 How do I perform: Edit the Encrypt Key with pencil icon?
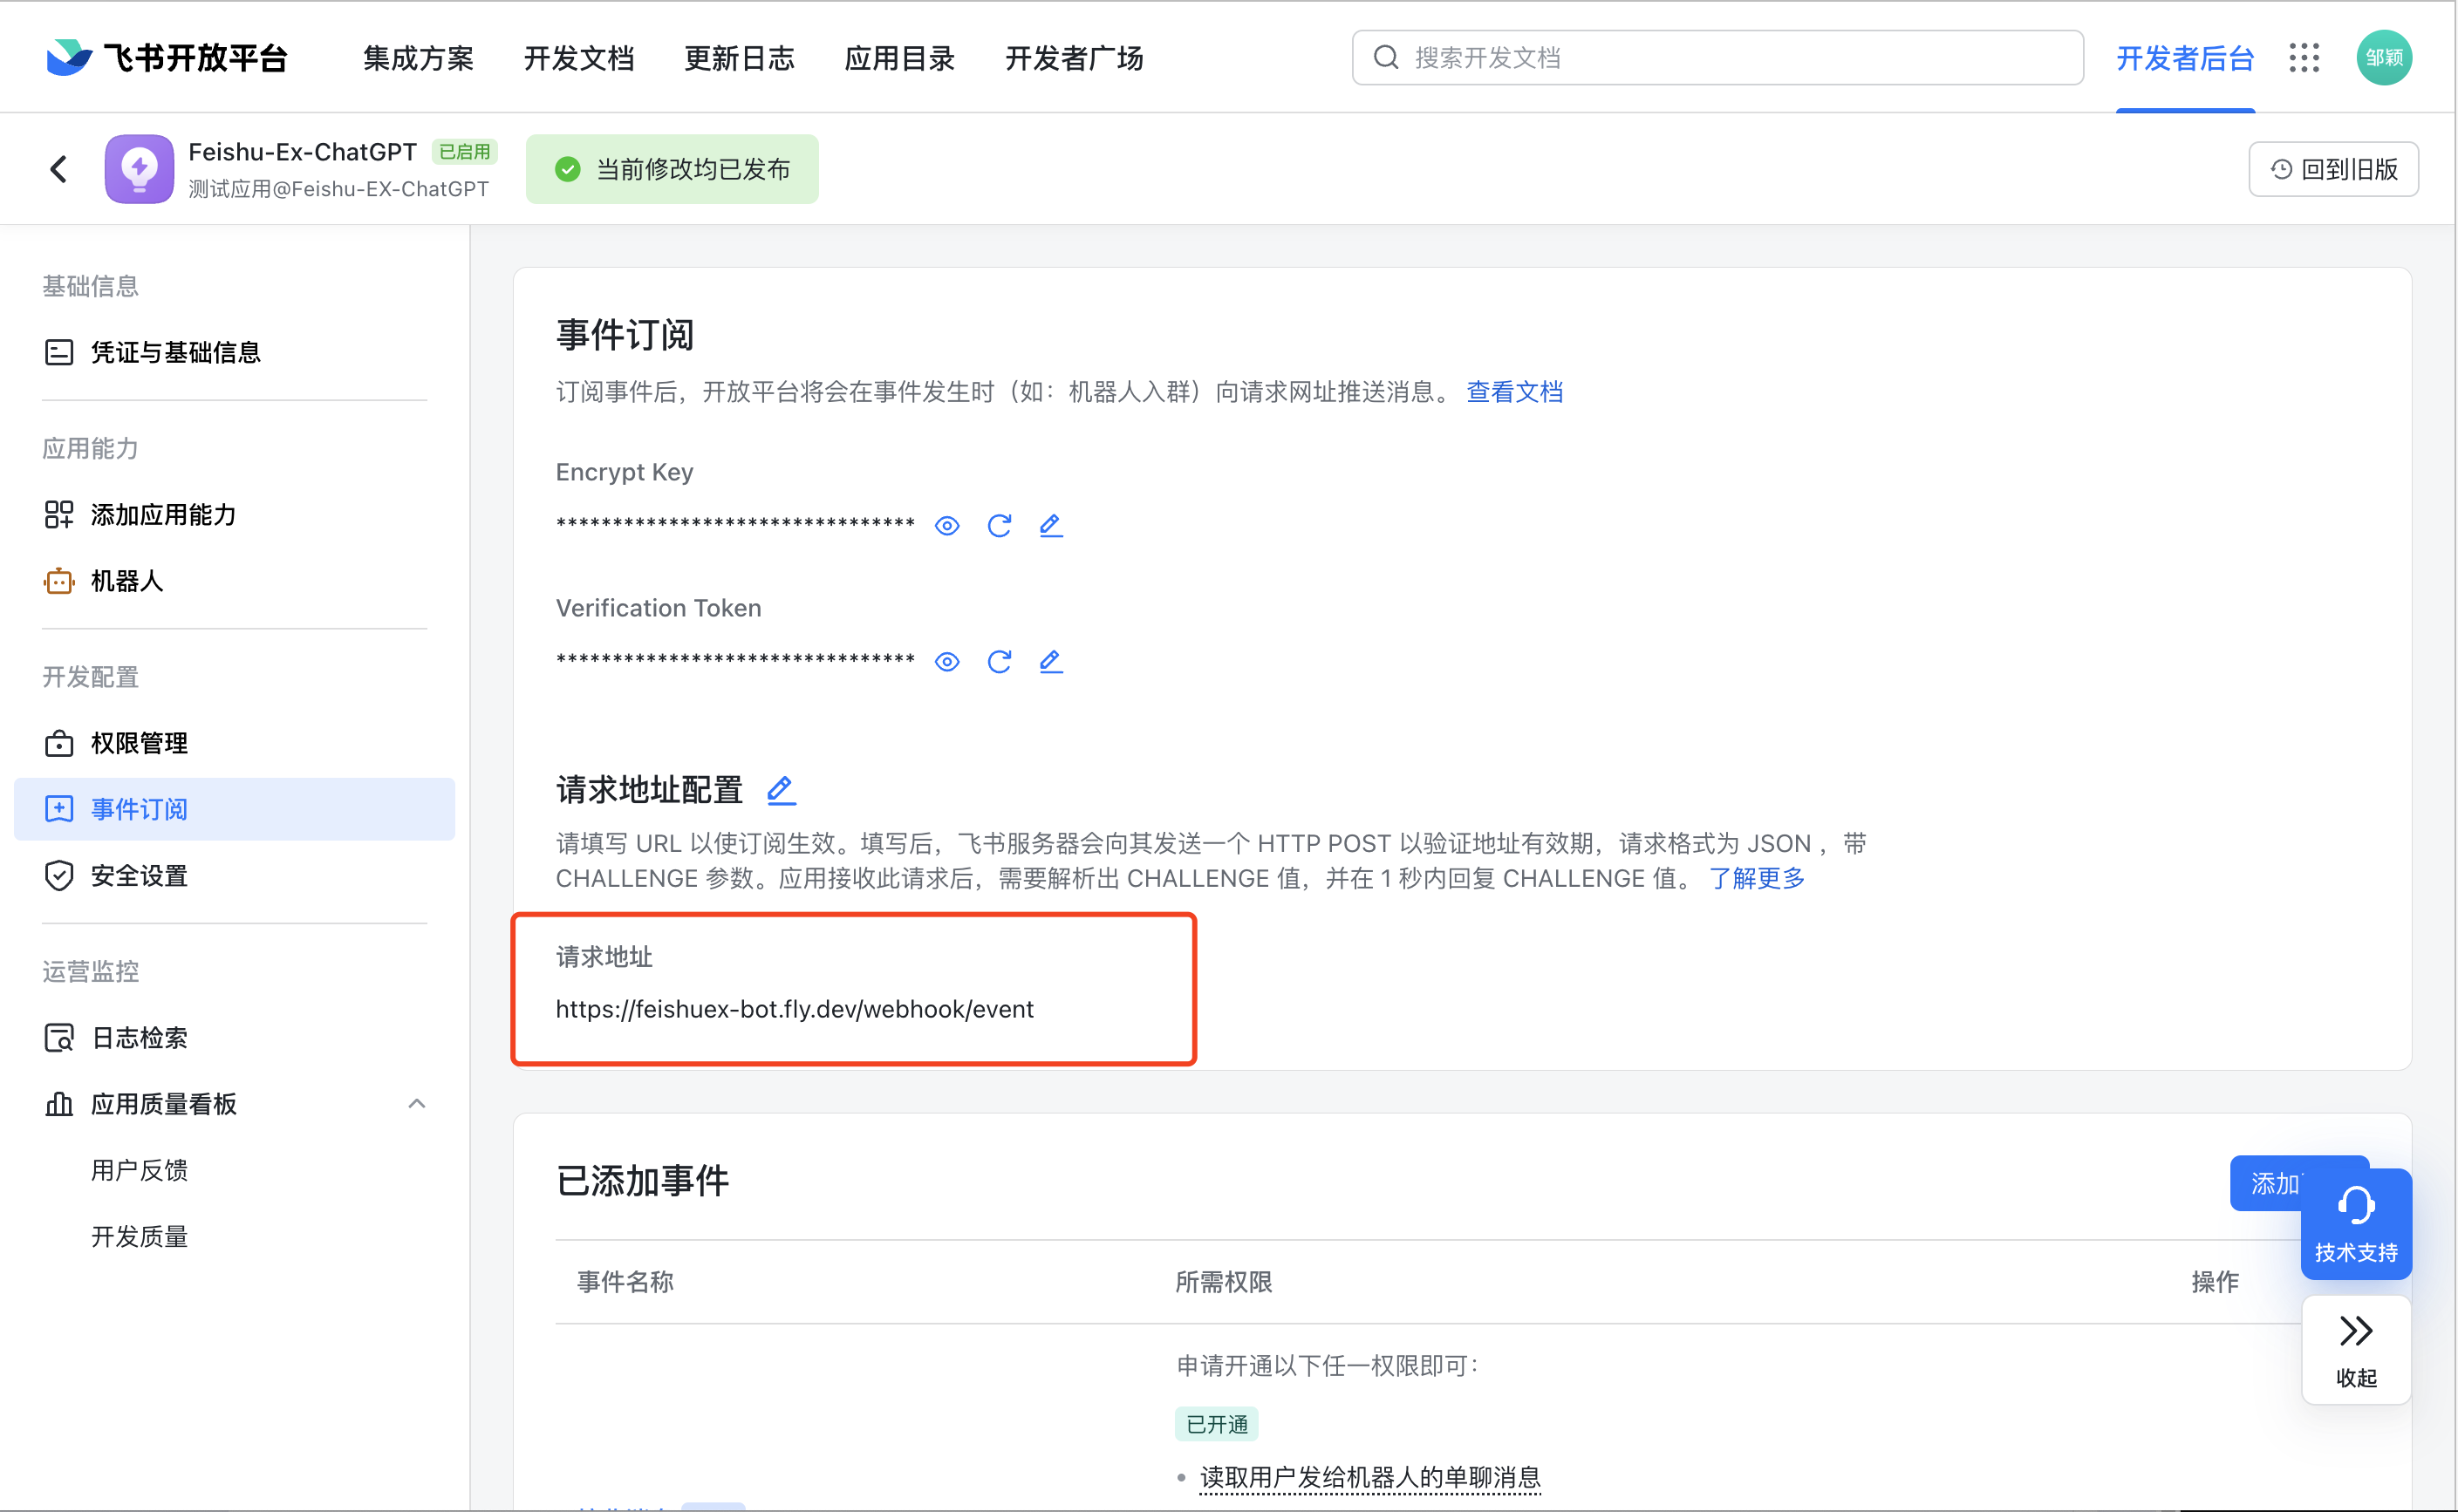(x=1050, y=525)
